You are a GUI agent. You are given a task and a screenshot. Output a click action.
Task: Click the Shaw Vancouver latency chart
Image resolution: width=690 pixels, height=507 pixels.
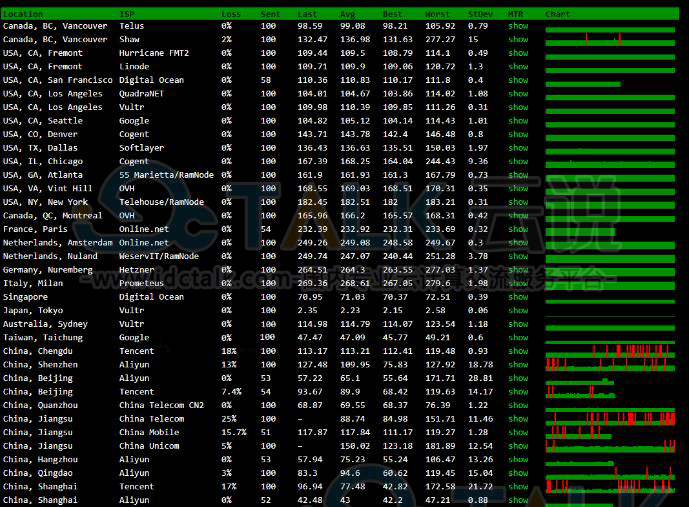[610, 40]
